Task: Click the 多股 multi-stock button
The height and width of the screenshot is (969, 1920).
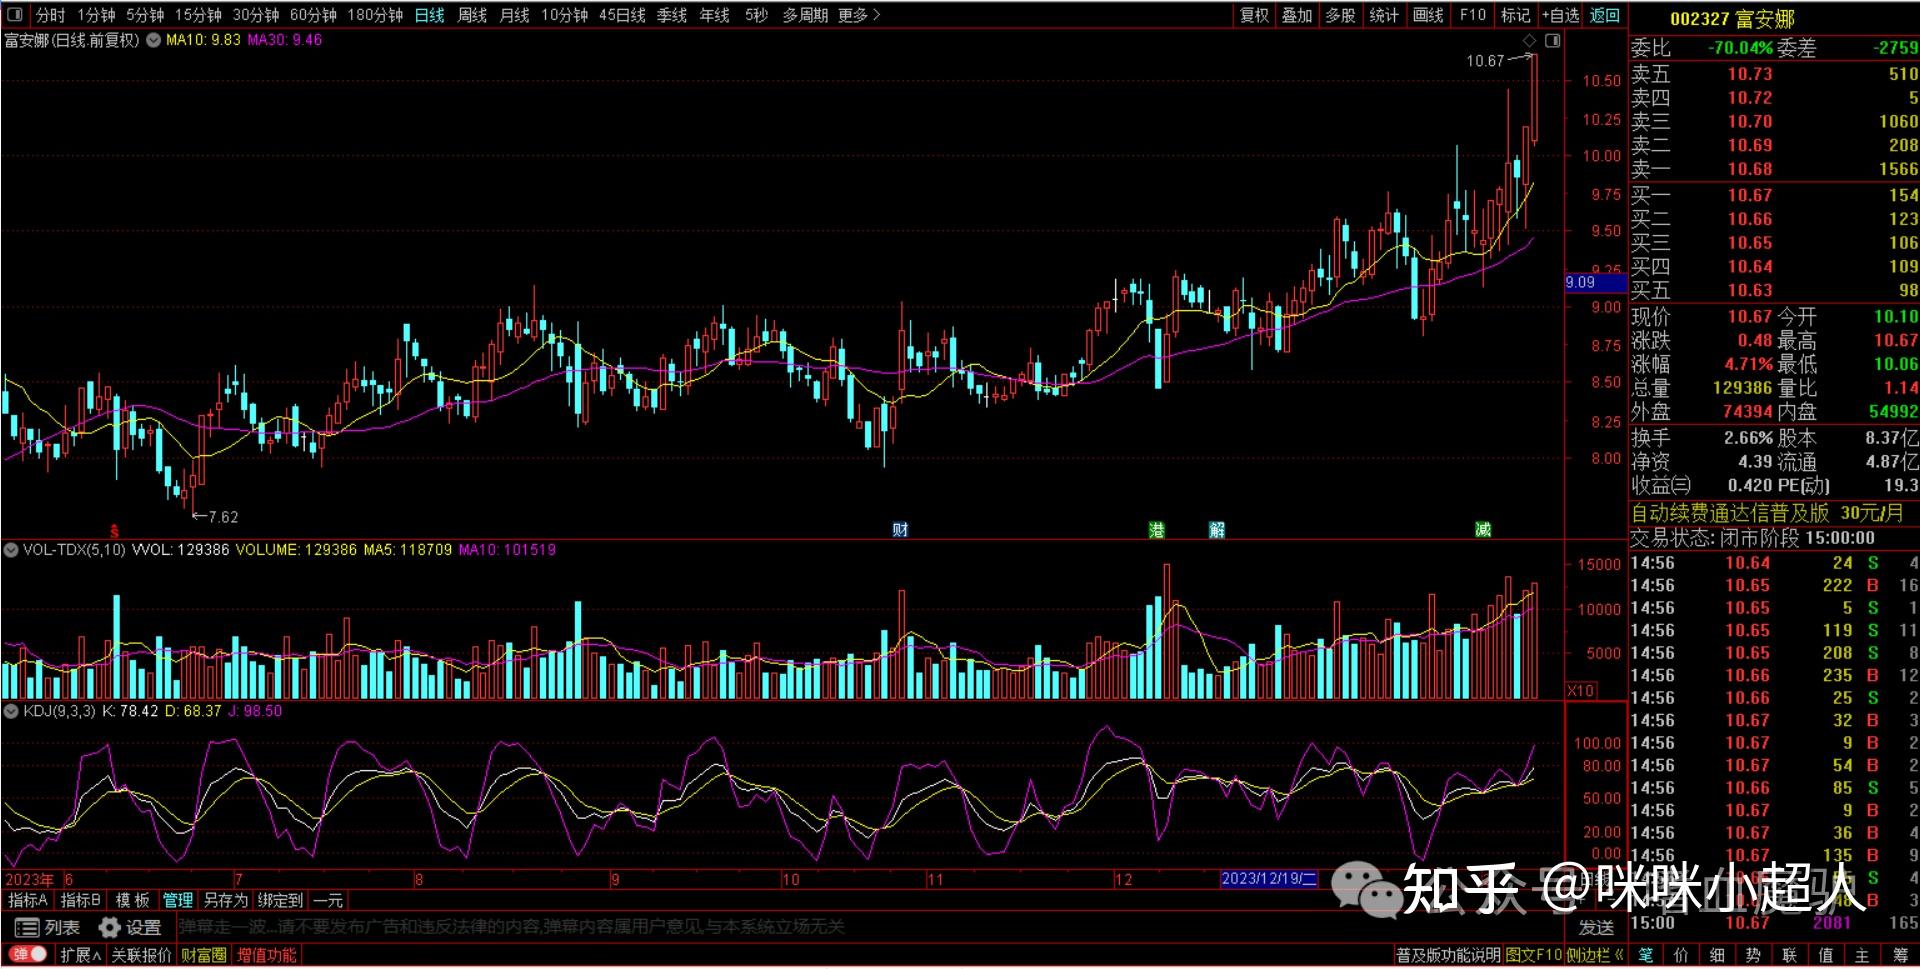Action: click(x=1340, y=15)
